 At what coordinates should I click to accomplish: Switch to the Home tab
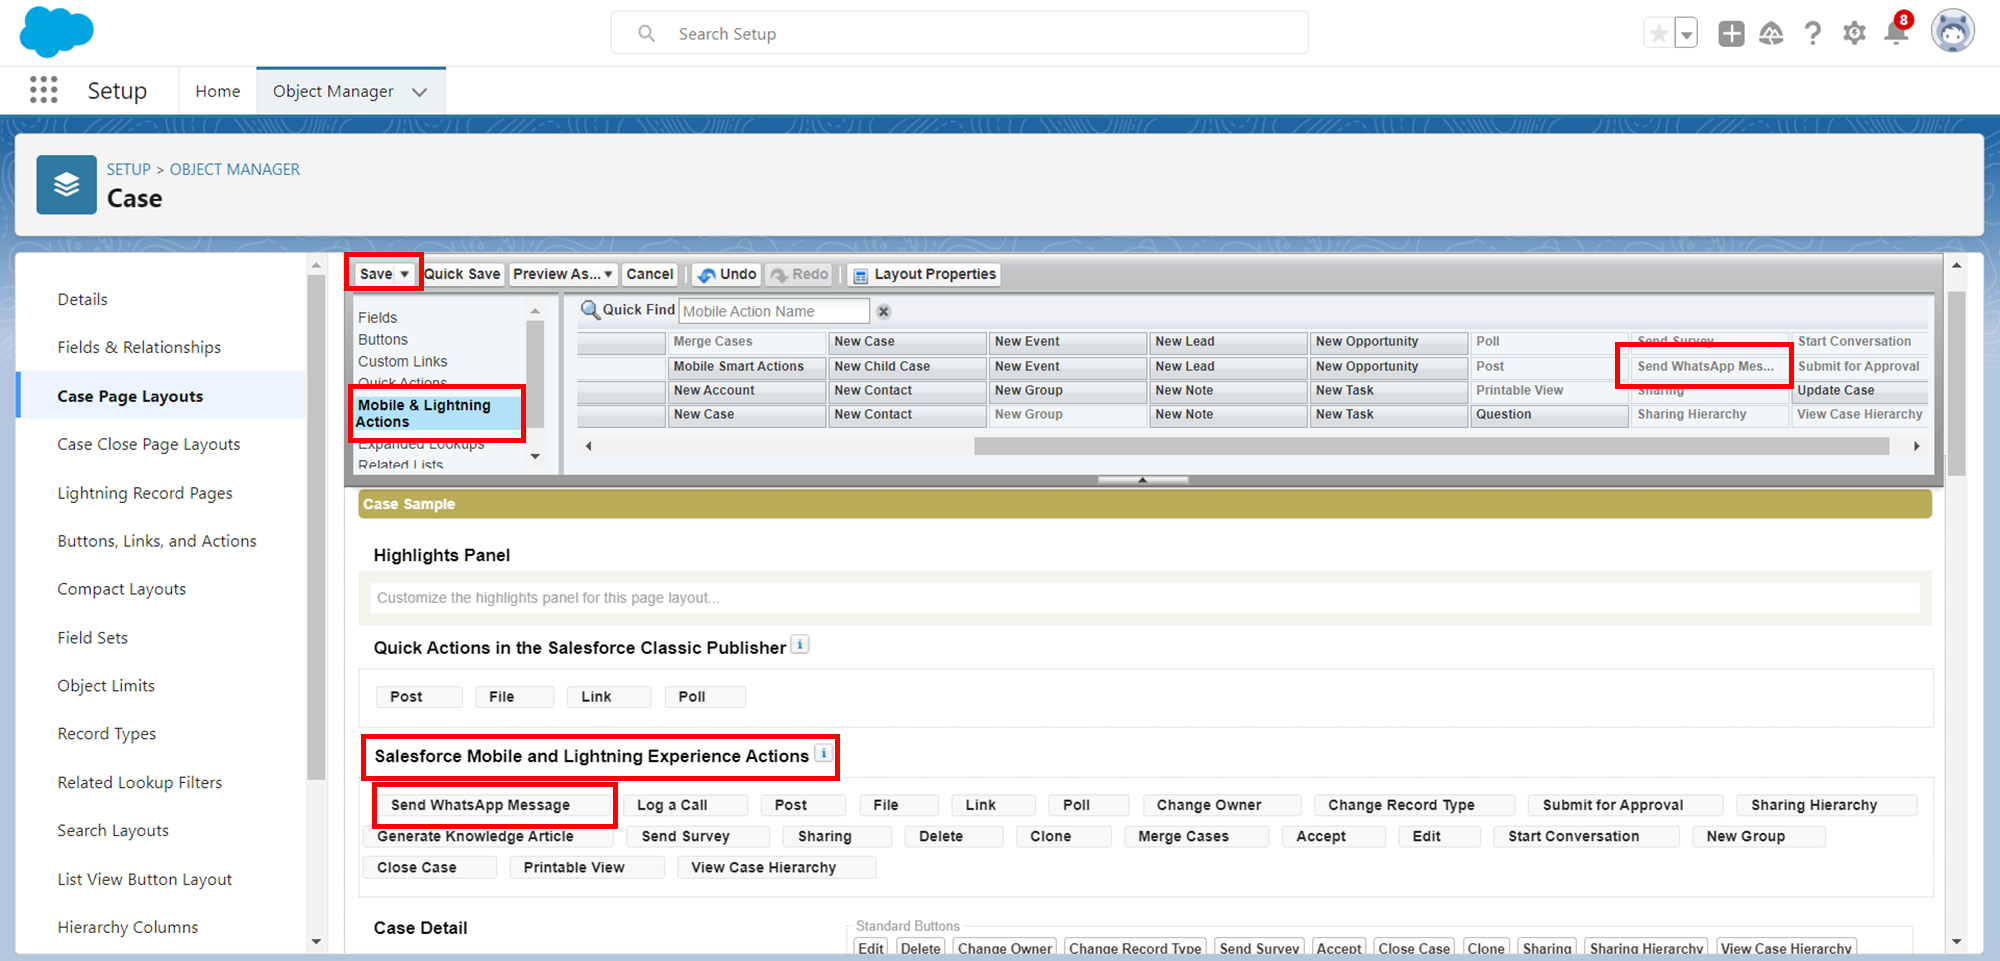pyautogui.click(x=218, y=91)
